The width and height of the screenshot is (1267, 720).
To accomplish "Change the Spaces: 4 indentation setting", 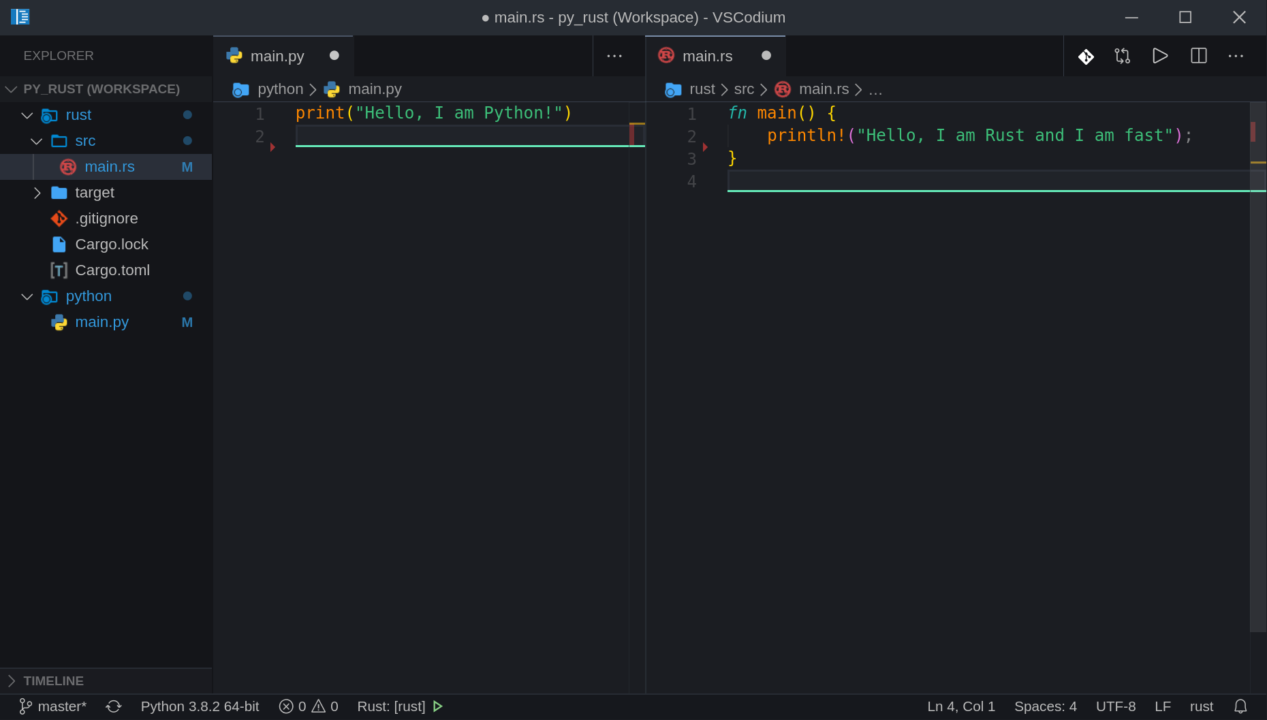I will (x=1045, y=706).
